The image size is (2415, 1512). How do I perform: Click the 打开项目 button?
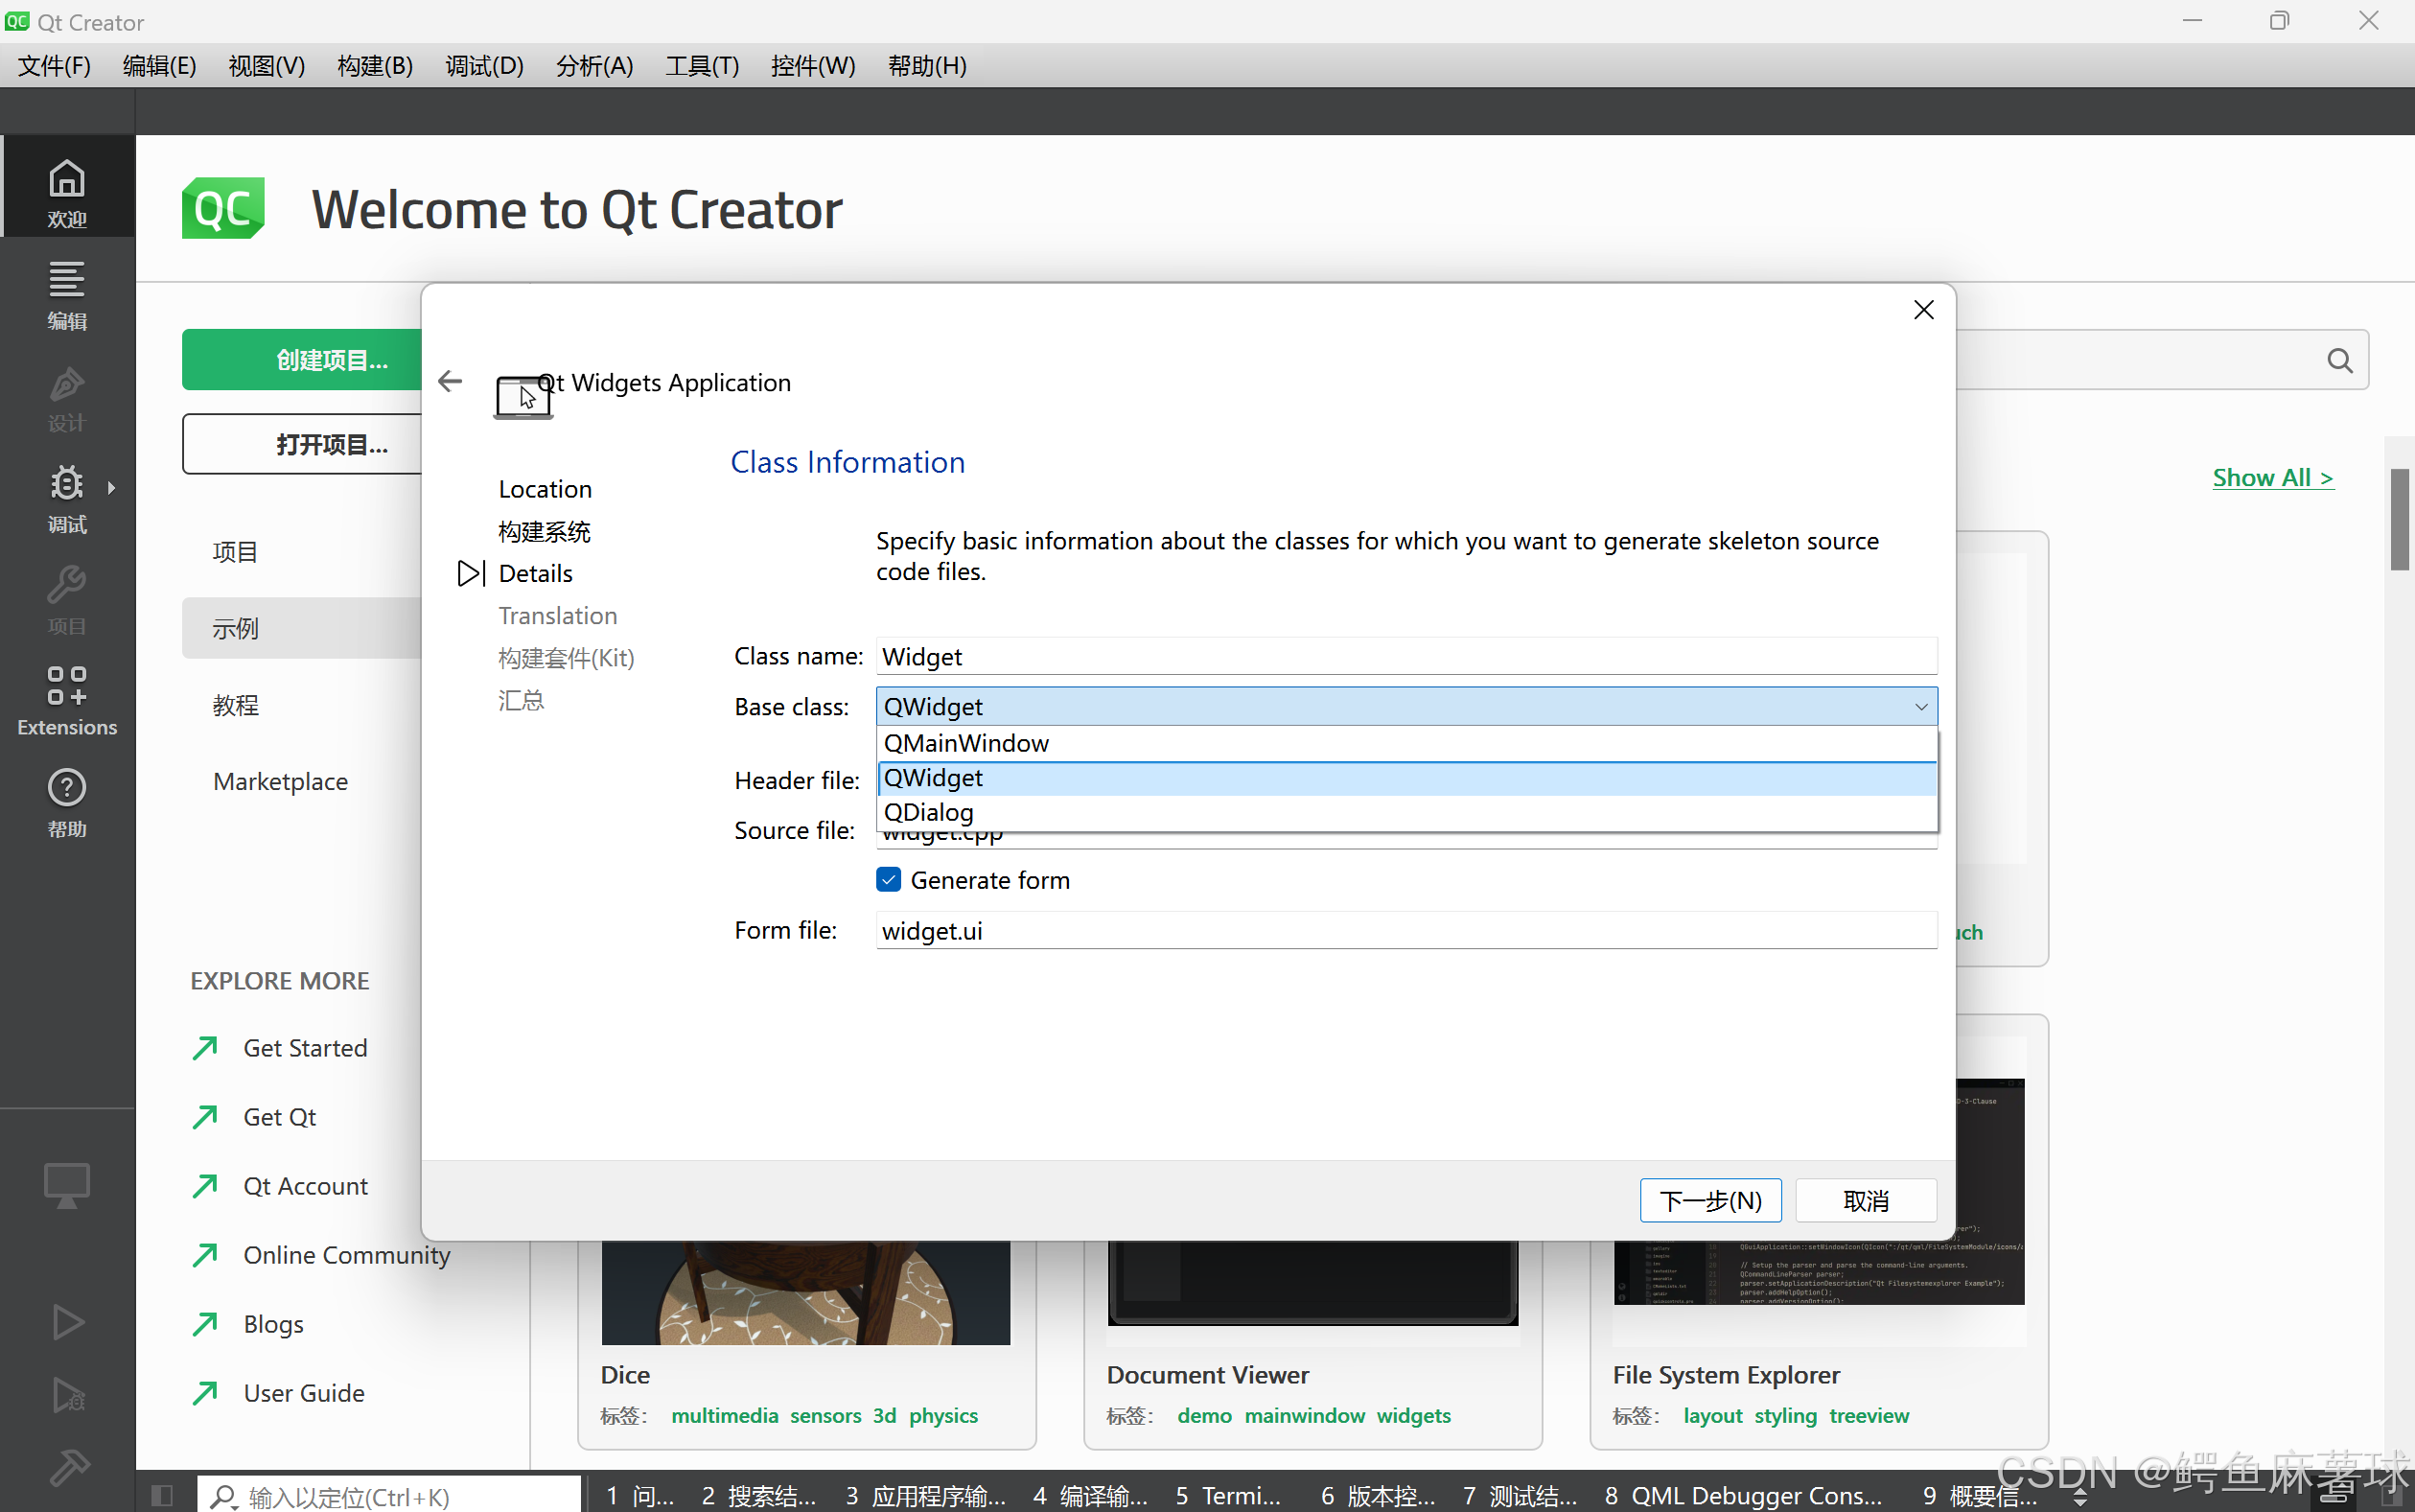[x=302, y=443]
